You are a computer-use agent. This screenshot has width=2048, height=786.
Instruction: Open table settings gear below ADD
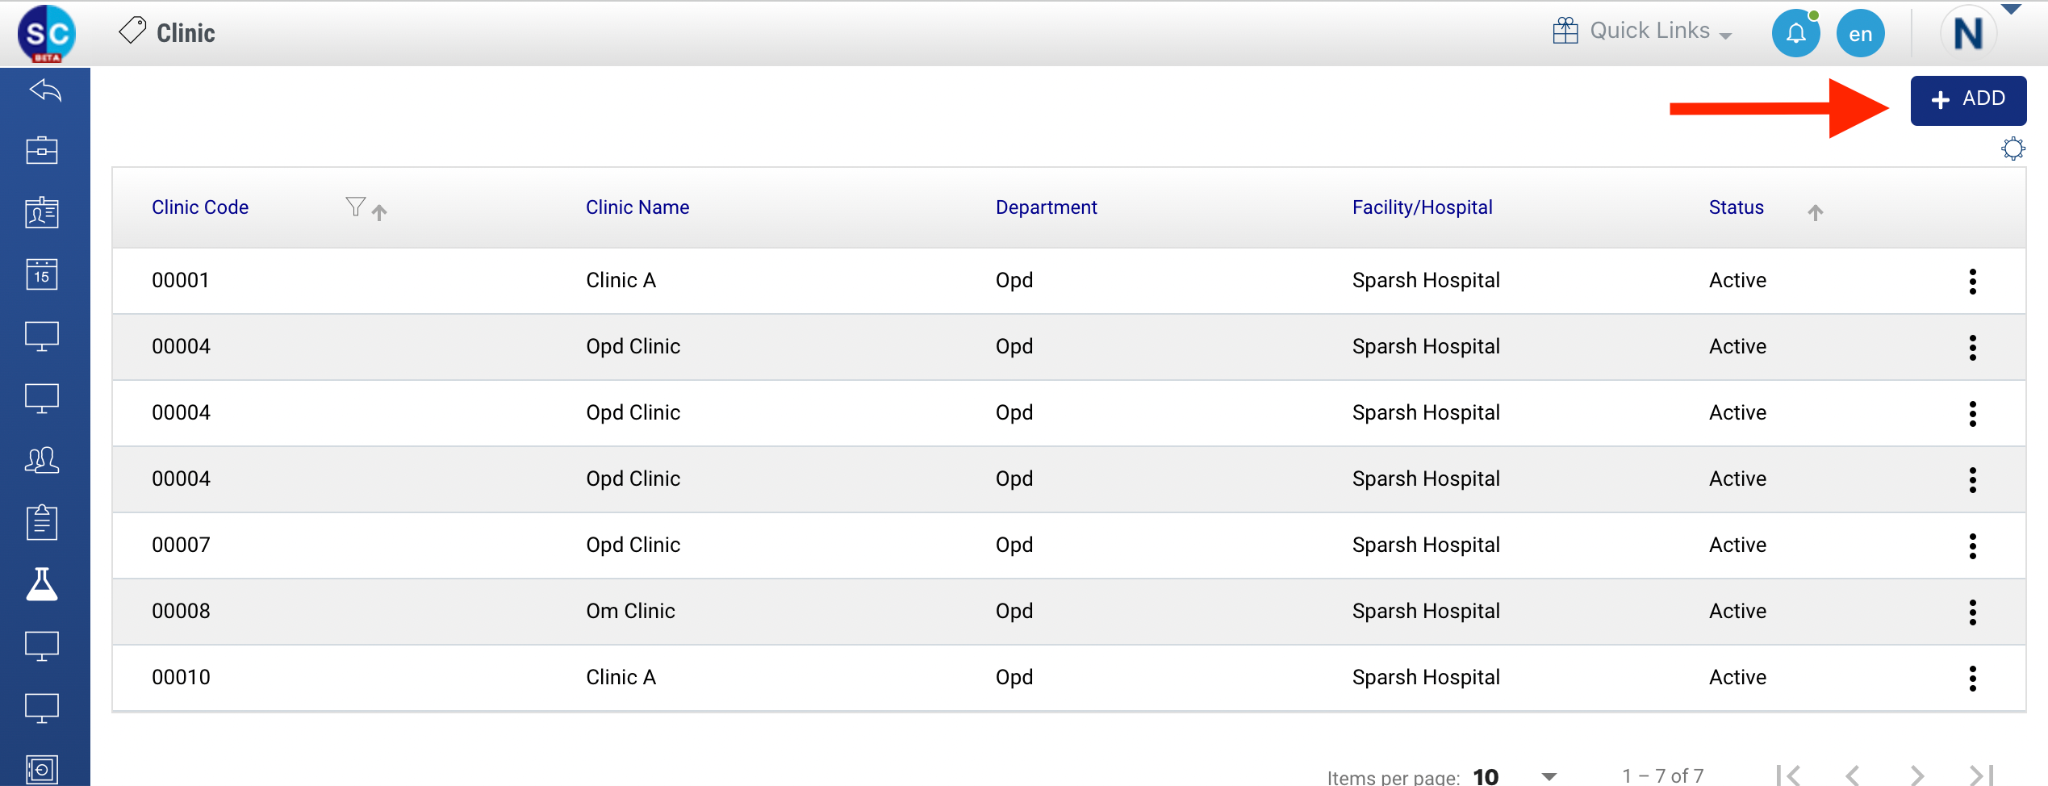(x=2013, y=149)
